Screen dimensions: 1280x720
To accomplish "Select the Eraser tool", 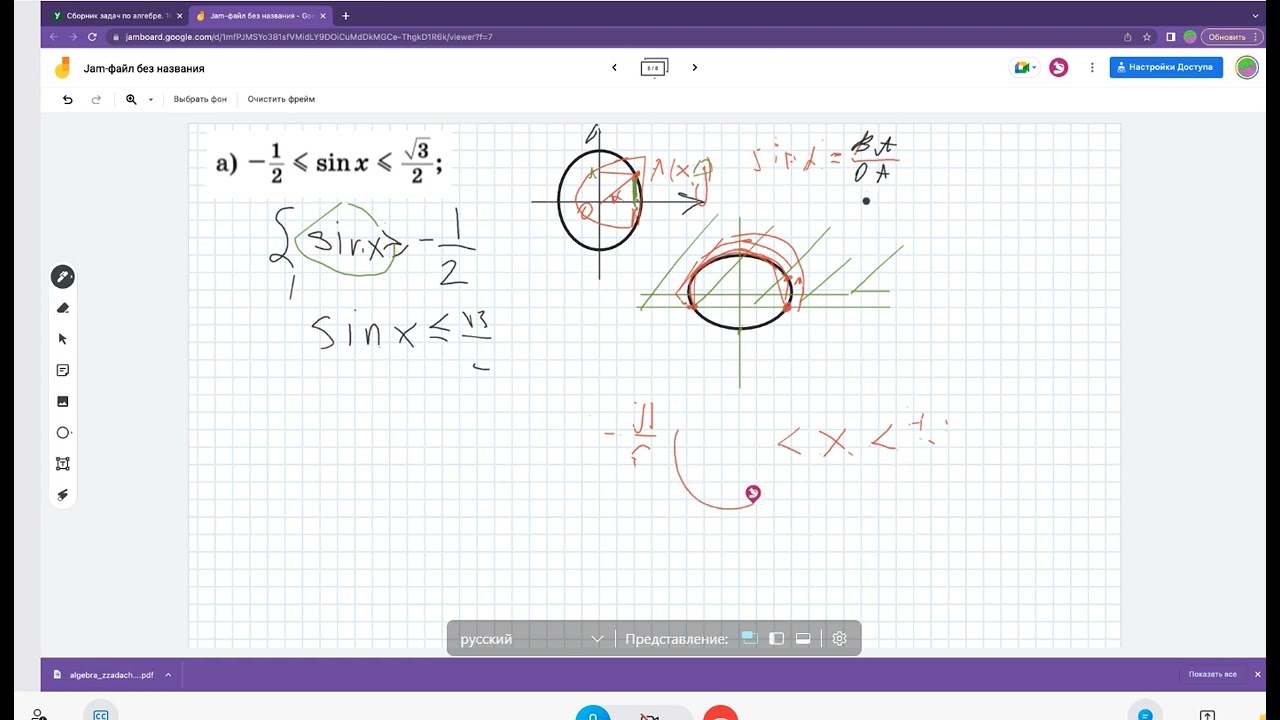I will click(x=63, y=308).
